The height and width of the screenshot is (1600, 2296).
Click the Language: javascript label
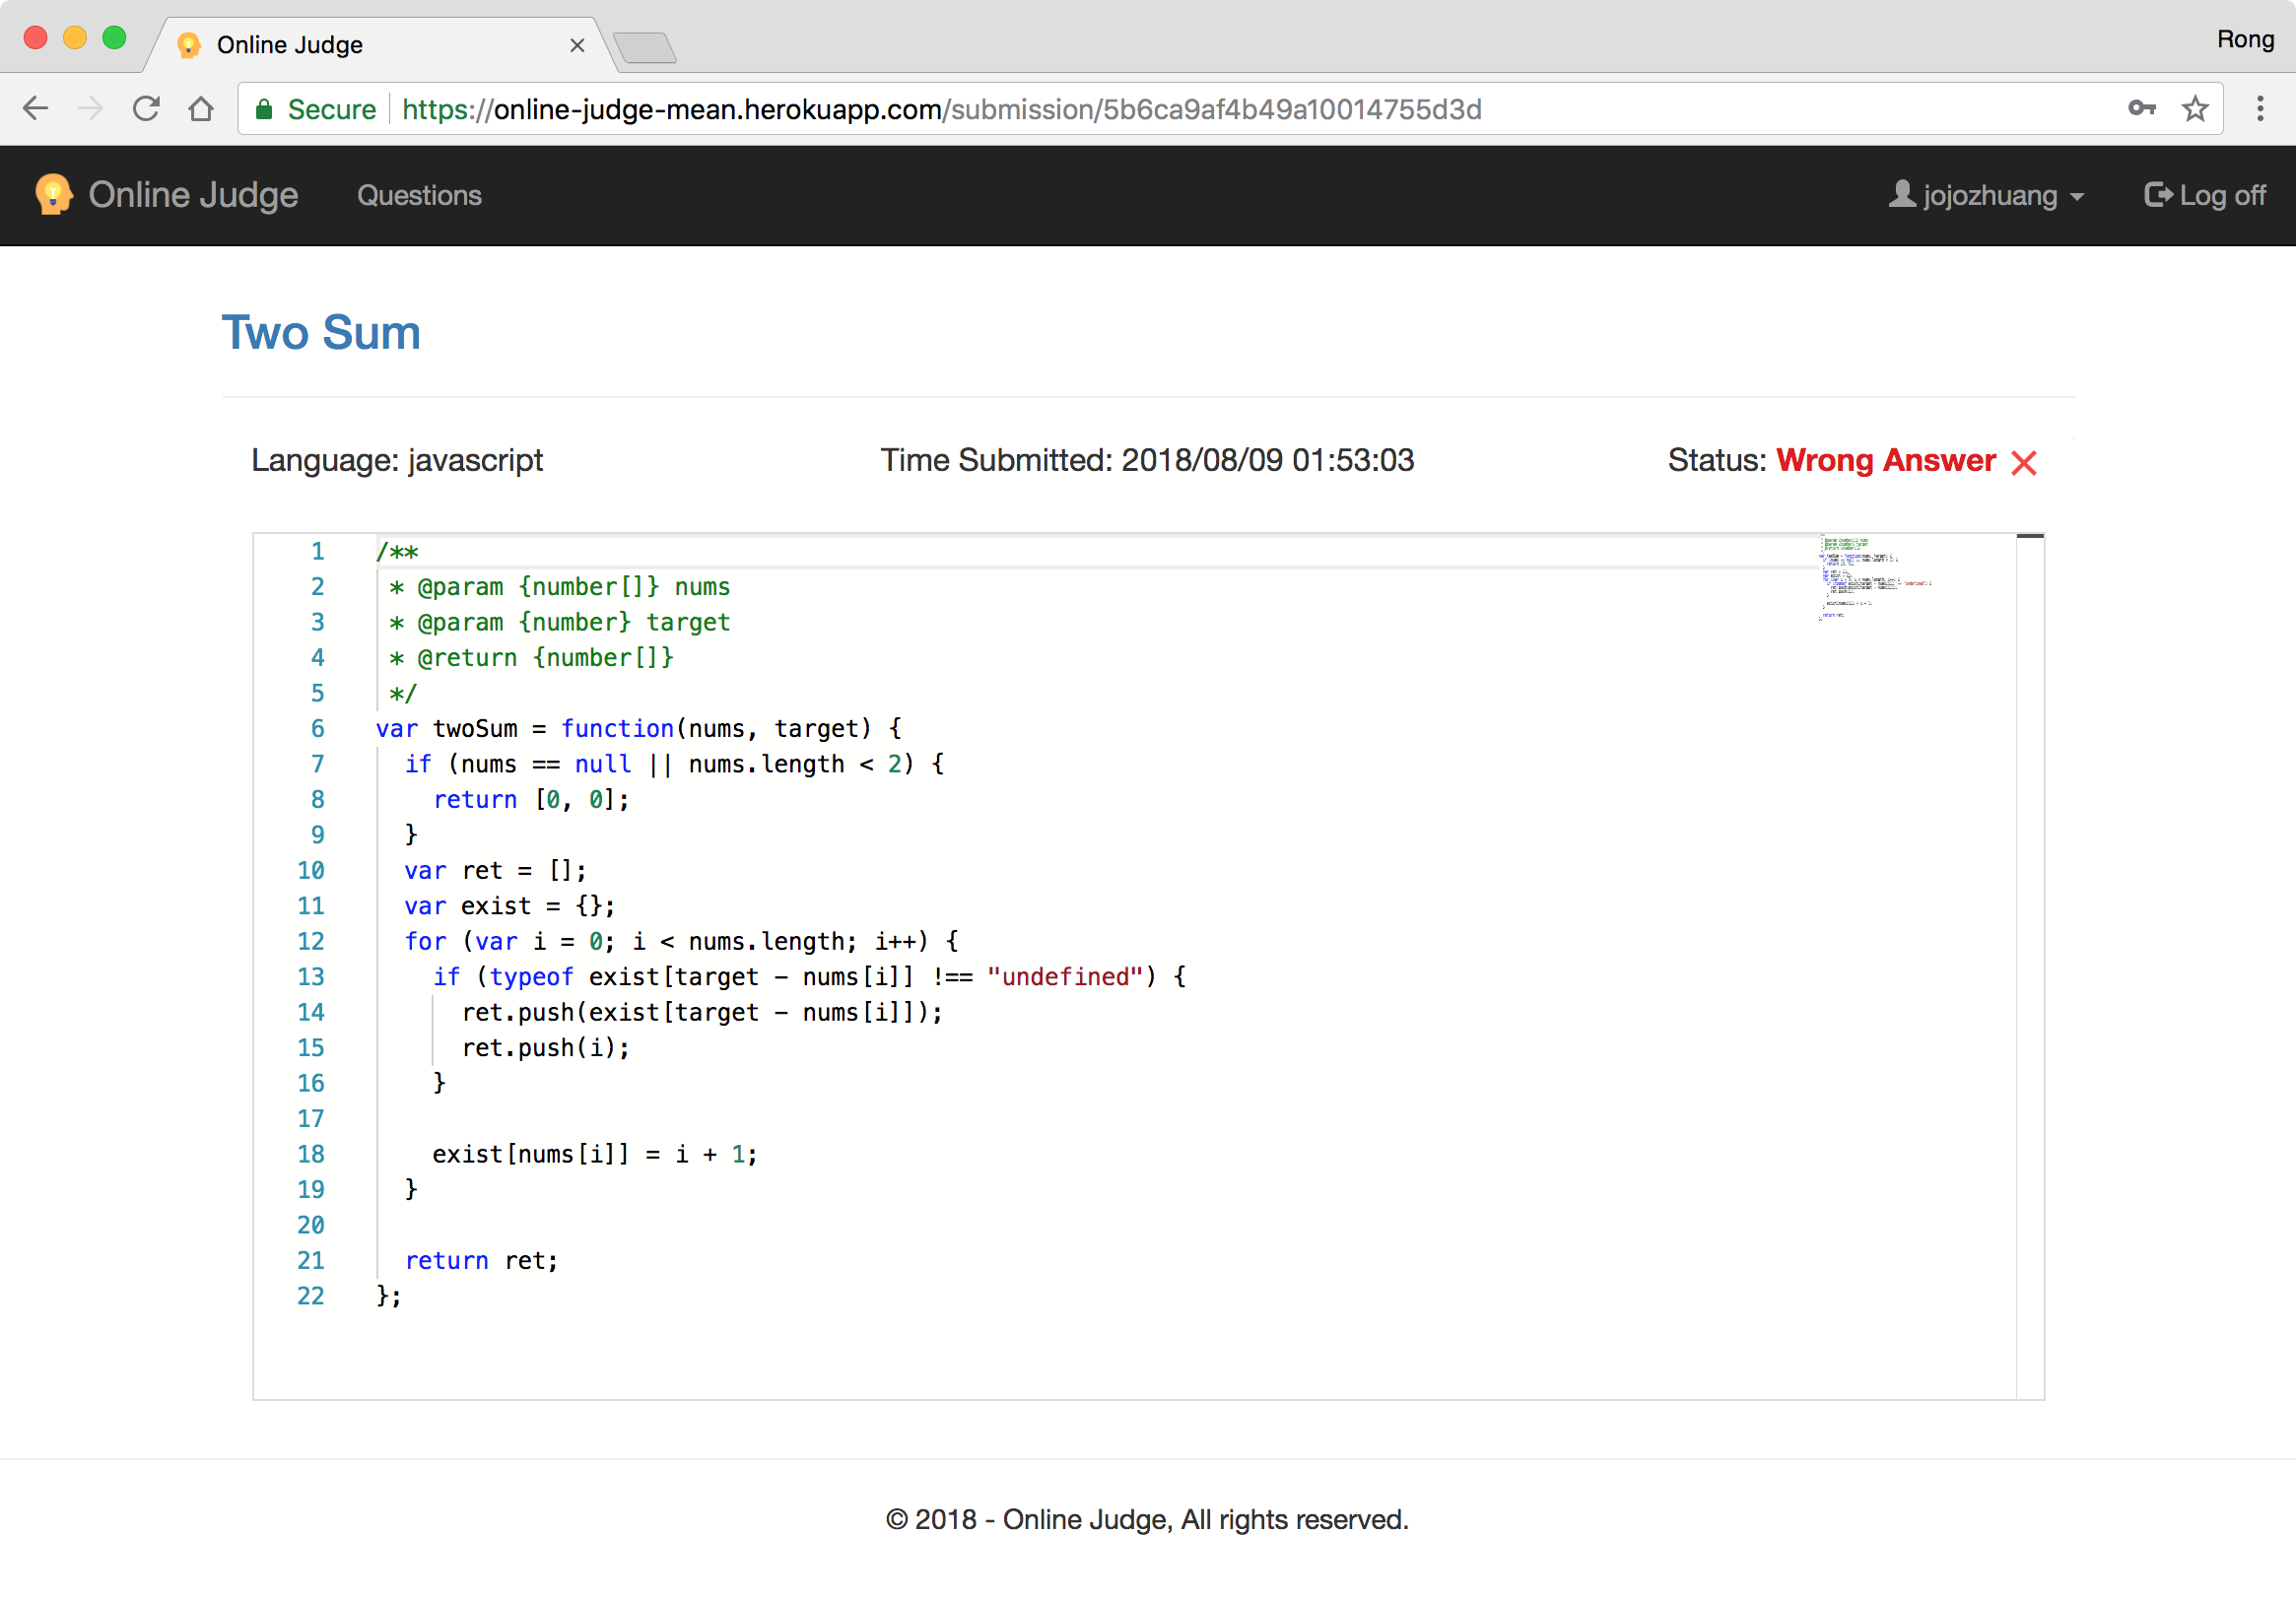397,460
